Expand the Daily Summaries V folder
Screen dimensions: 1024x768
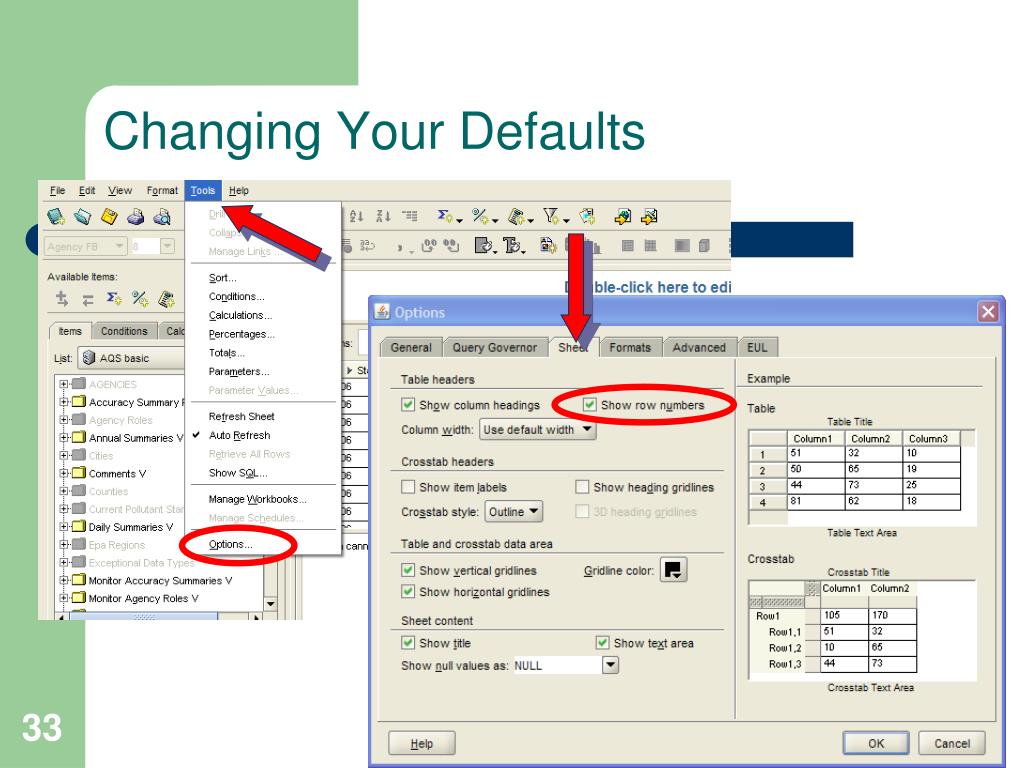63,526
